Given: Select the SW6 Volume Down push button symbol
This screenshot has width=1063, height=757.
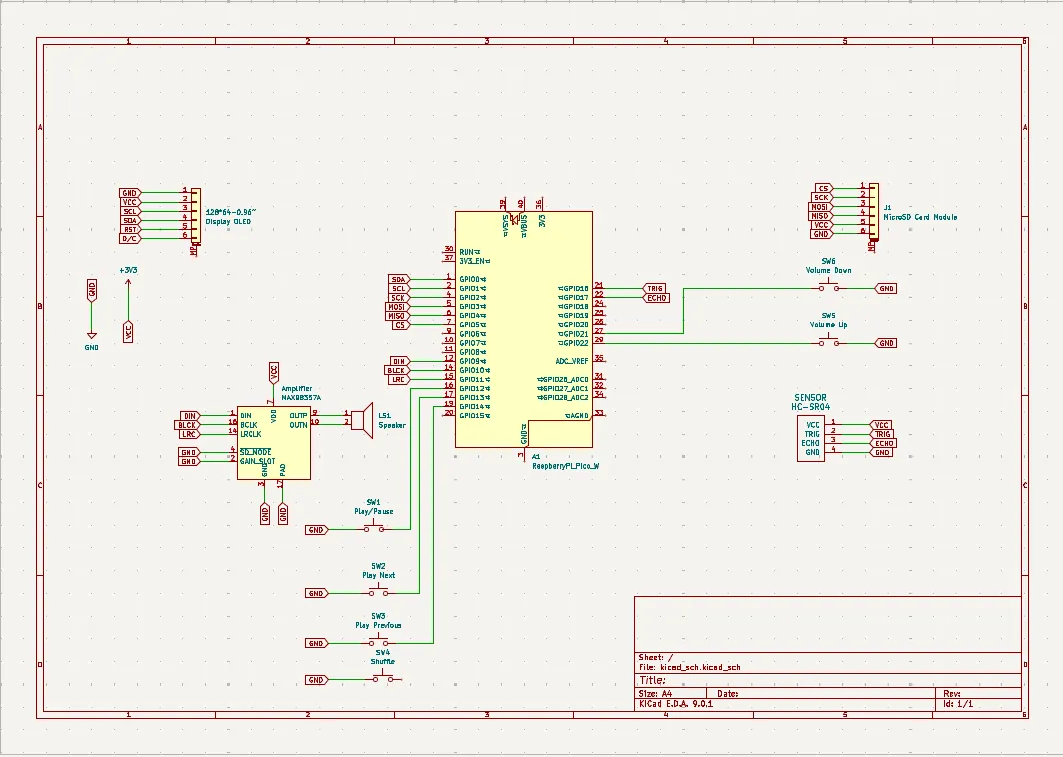Looking at the screenshot, I should point(828,287).
